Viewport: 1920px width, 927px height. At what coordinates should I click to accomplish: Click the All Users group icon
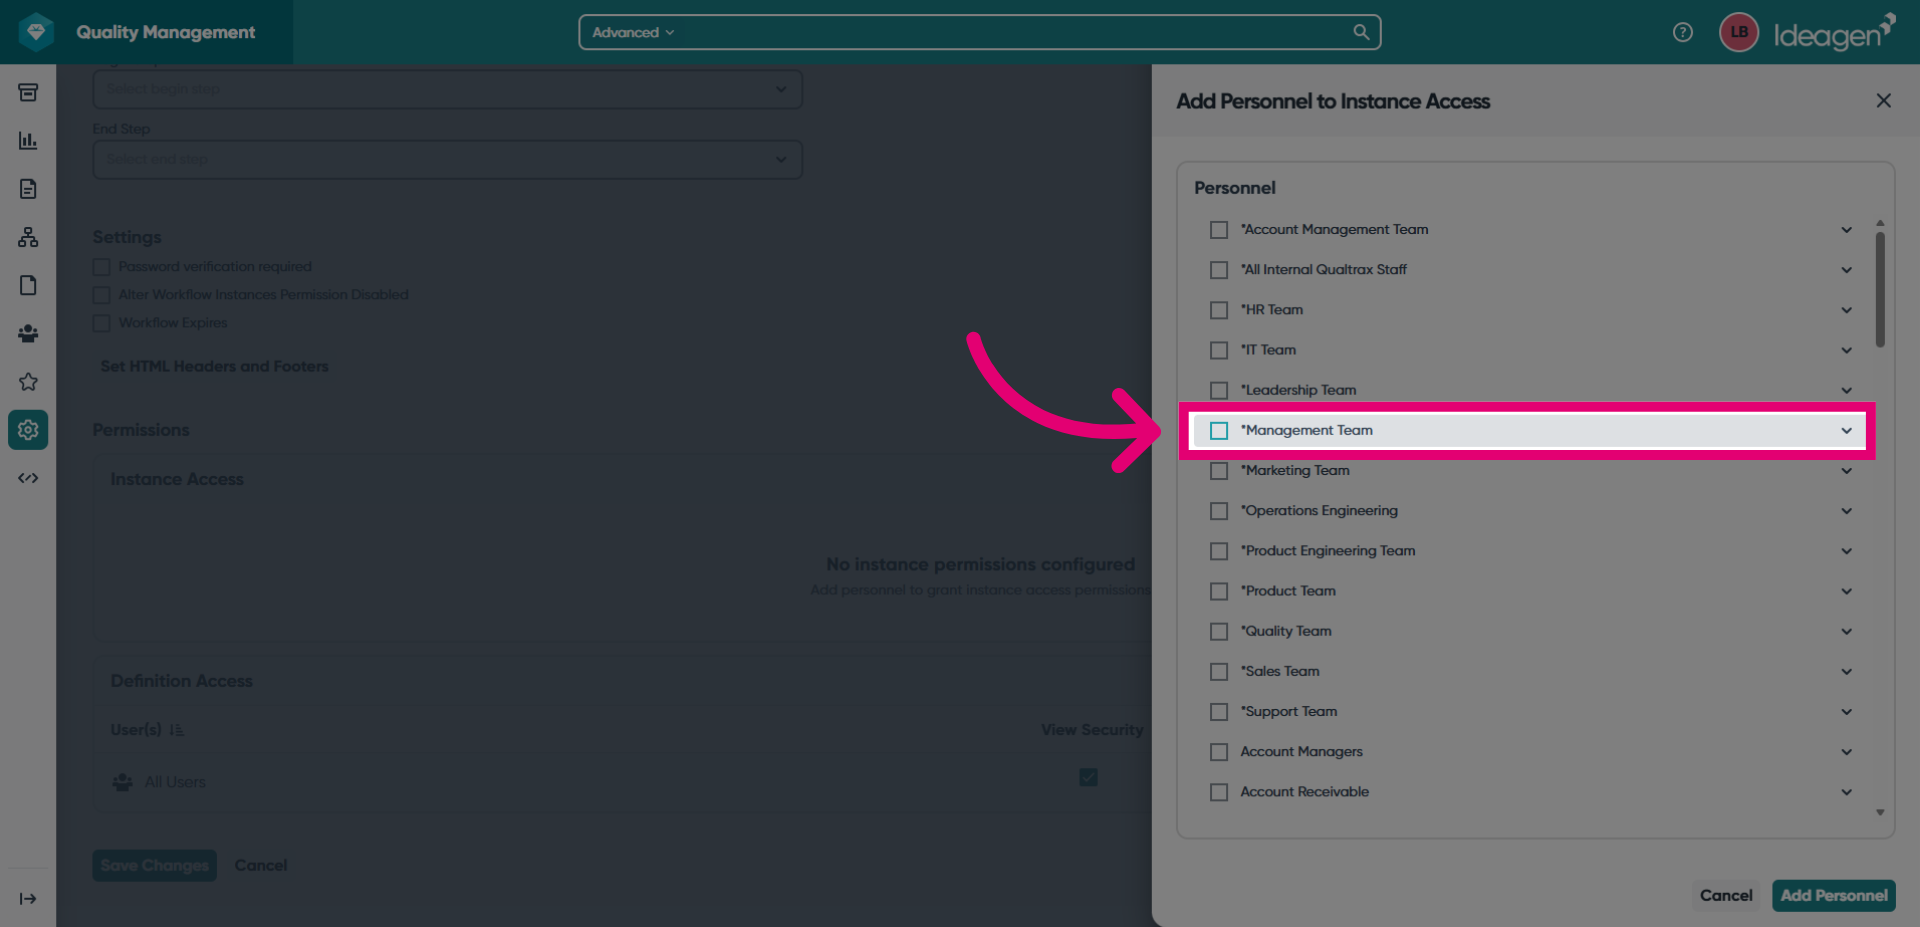[x=123, y=782]
